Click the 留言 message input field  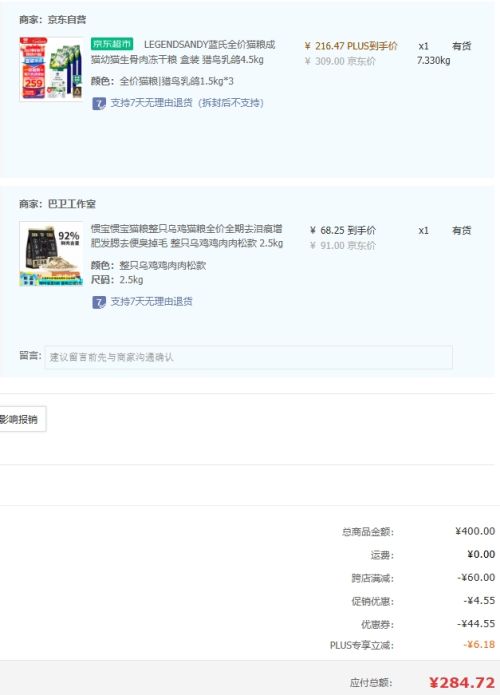pos(248,357)
